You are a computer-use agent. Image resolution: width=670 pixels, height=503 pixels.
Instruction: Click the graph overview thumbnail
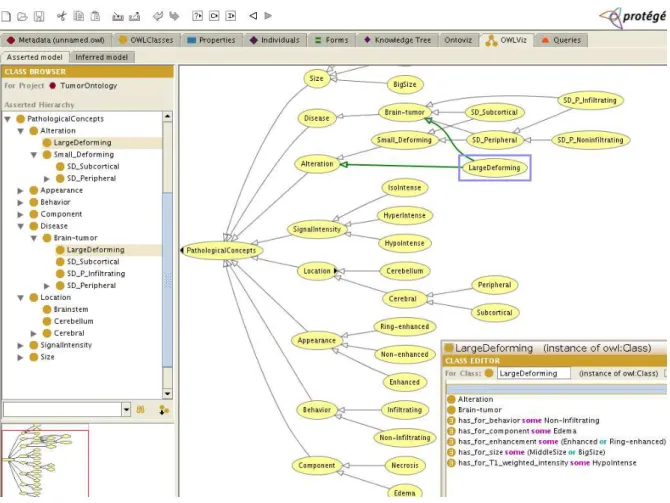(45, 460)
